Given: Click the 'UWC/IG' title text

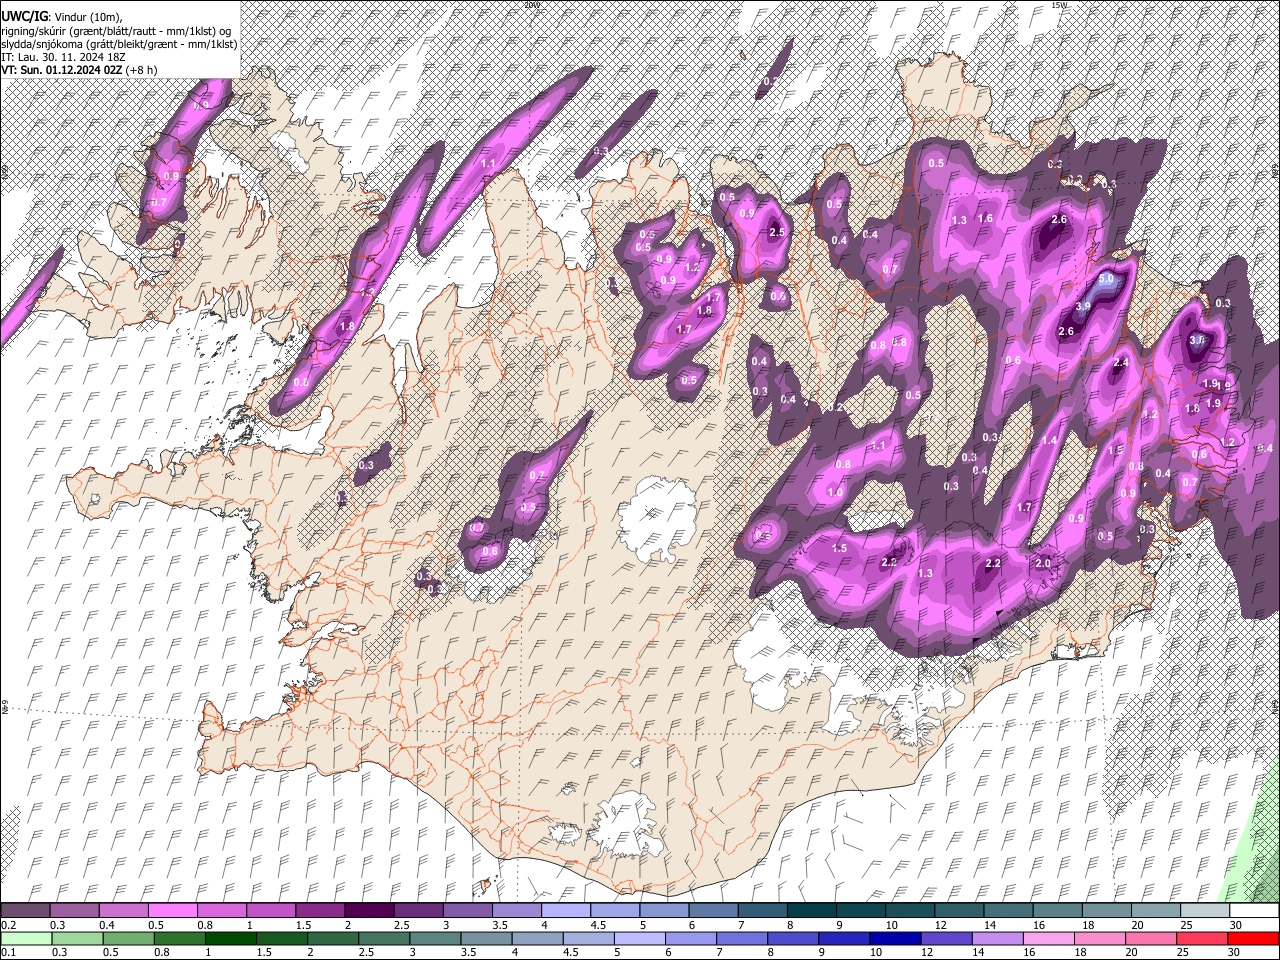Looking at the screenshot, I should click(24, 16).
